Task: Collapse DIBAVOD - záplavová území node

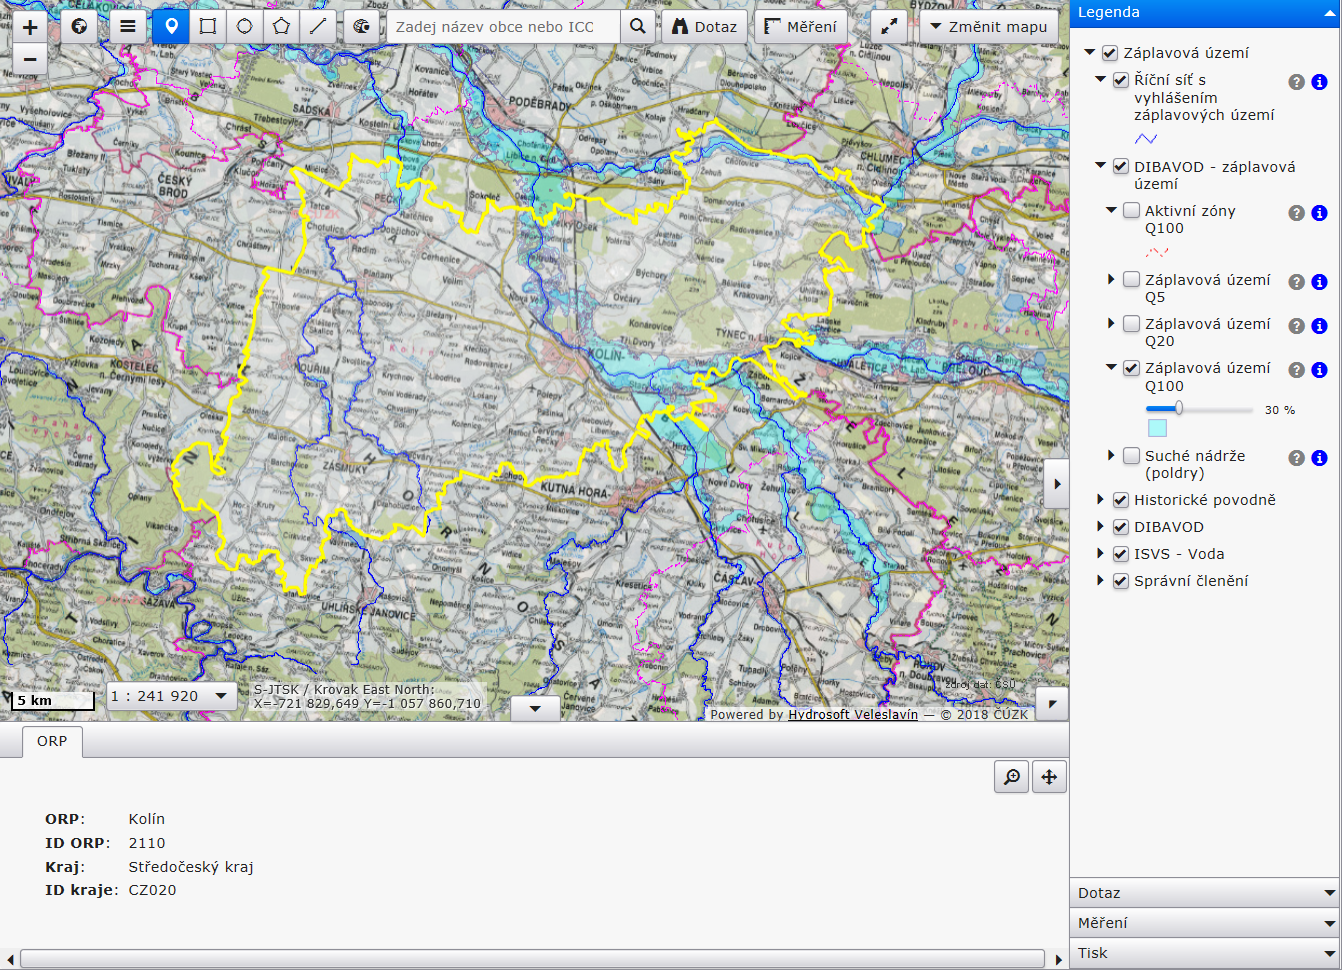Action: (x=1101, y=166)
